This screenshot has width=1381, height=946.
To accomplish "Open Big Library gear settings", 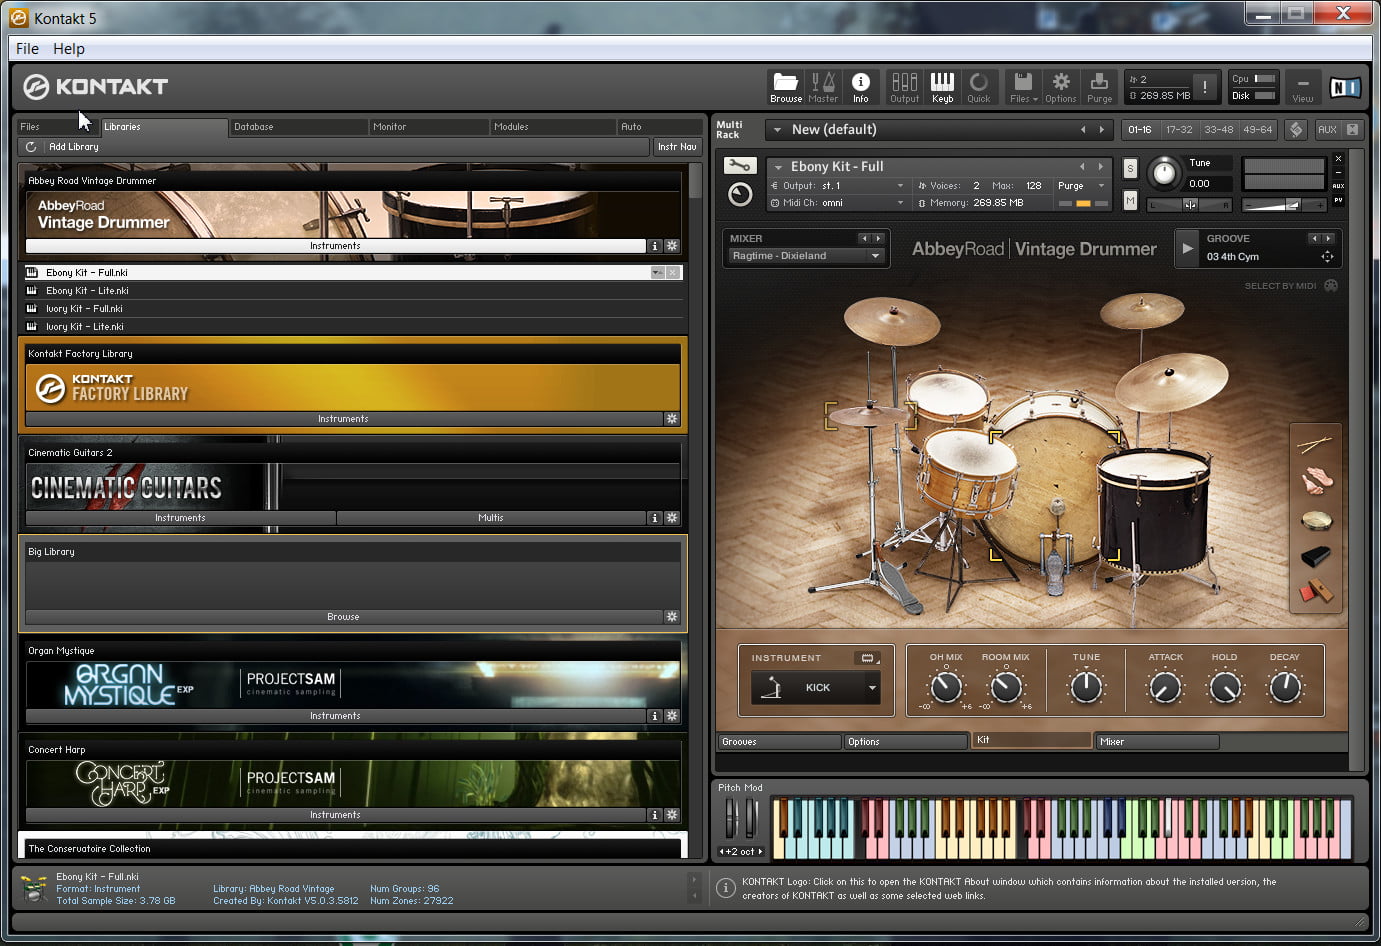I will tap(672, 617).
